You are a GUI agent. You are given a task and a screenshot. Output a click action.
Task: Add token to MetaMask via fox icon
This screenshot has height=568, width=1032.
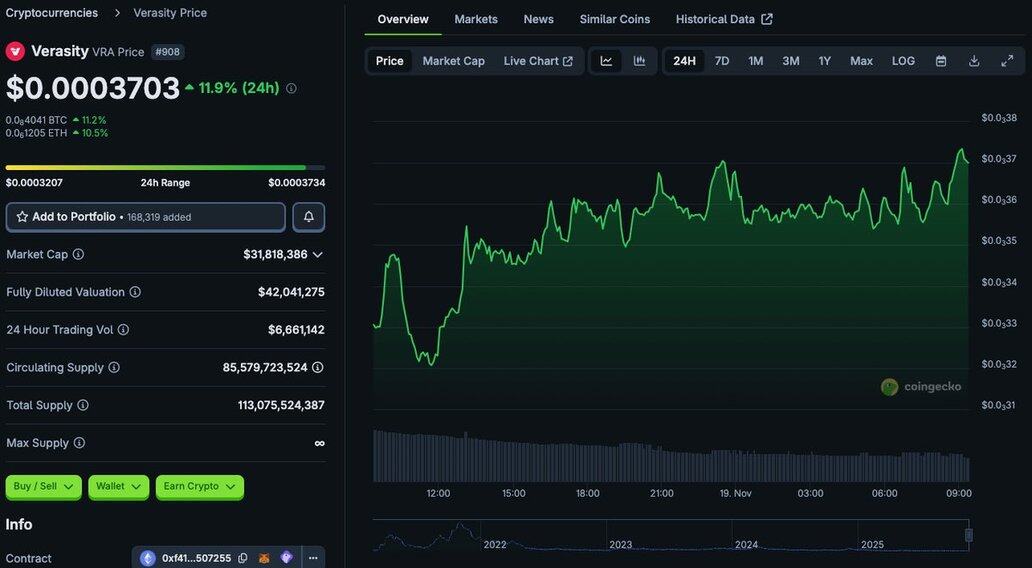click(265, 558)
